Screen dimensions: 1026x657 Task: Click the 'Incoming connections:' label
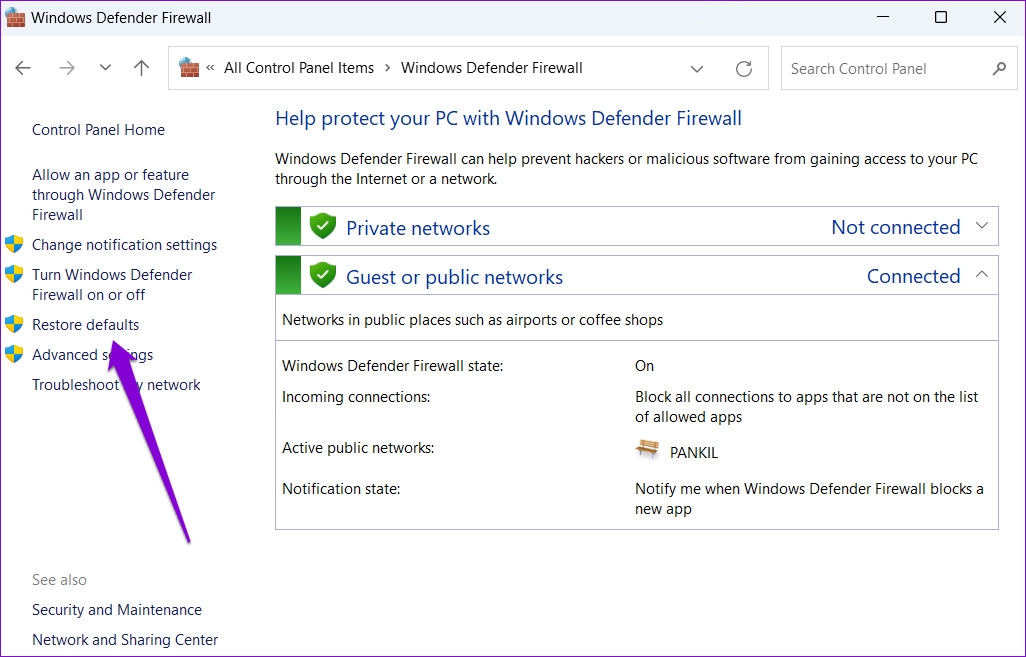356,397
